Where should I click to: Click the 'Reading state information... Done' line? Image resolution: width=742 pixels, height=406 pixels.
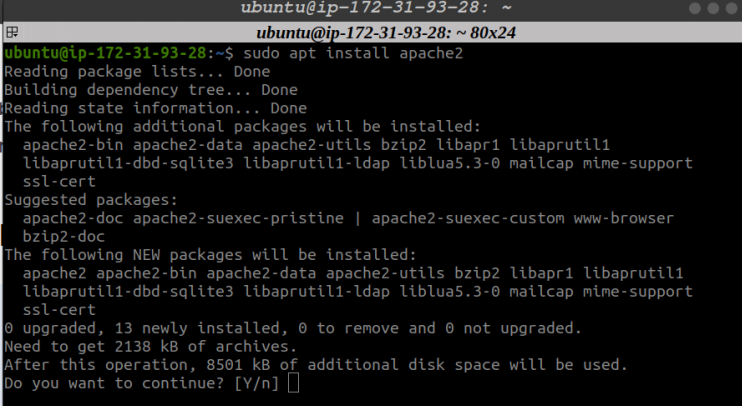[155, 108]
